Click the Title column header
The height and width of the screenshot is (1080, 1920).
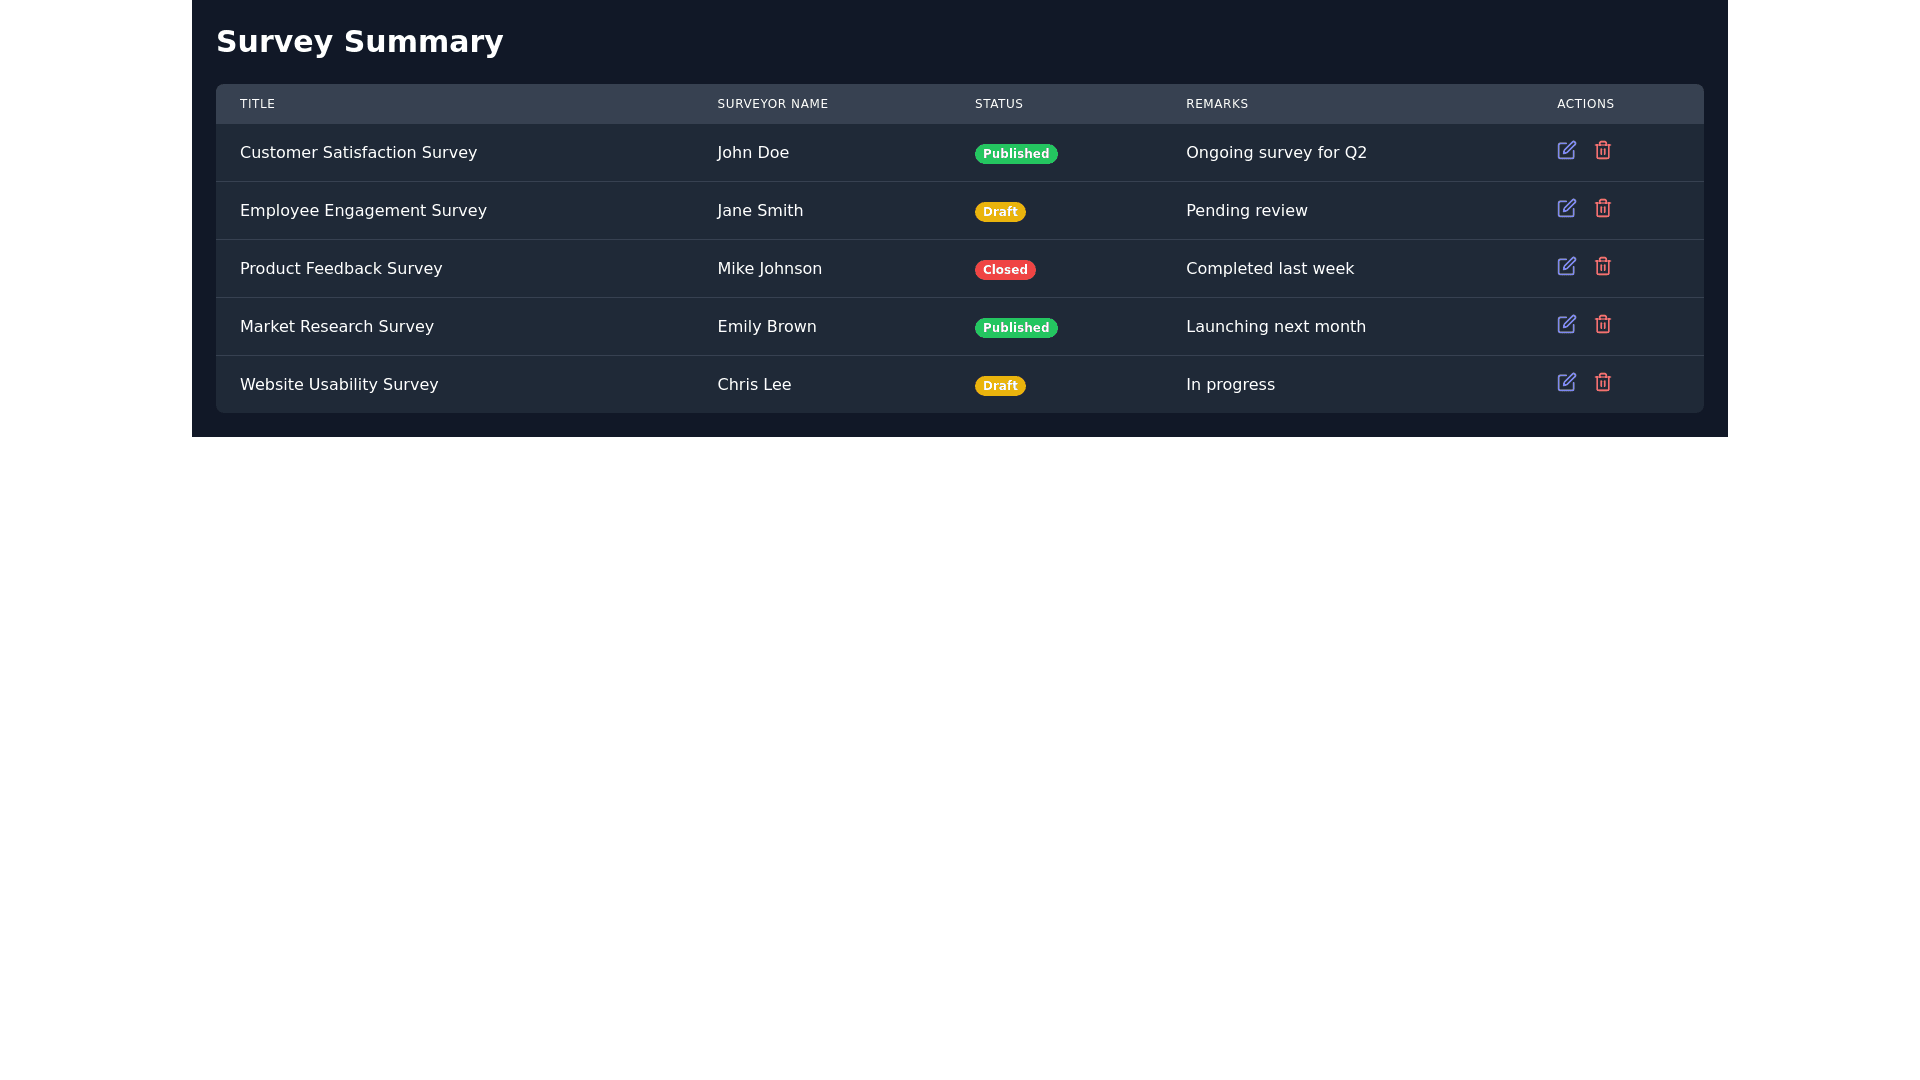click(x=257, y=104)
